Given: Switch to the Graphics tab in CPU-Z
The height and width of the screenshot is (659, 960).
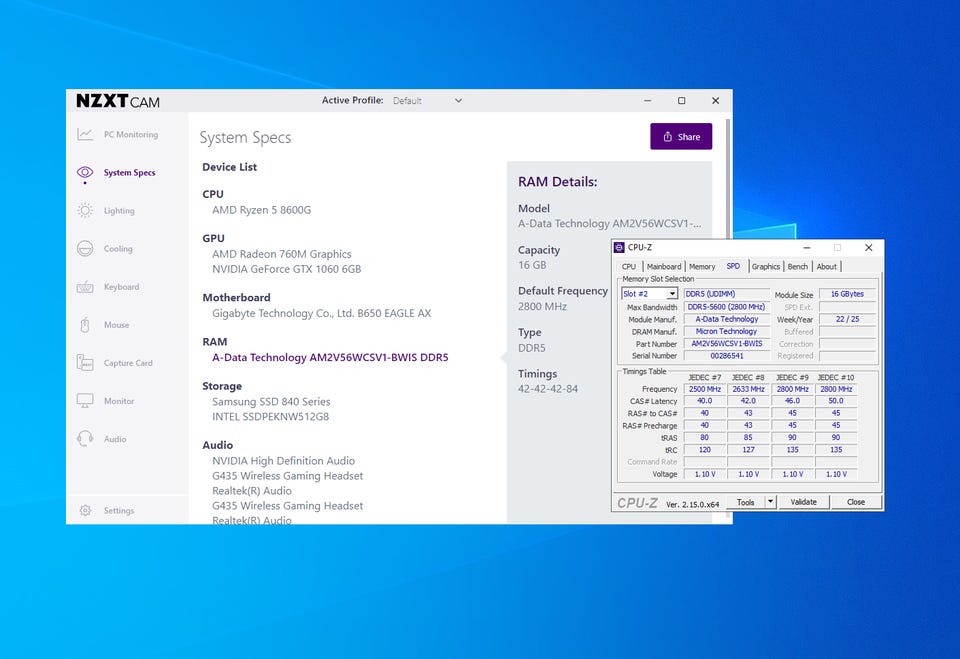Looking at the screenshot, I should [765, 266].
